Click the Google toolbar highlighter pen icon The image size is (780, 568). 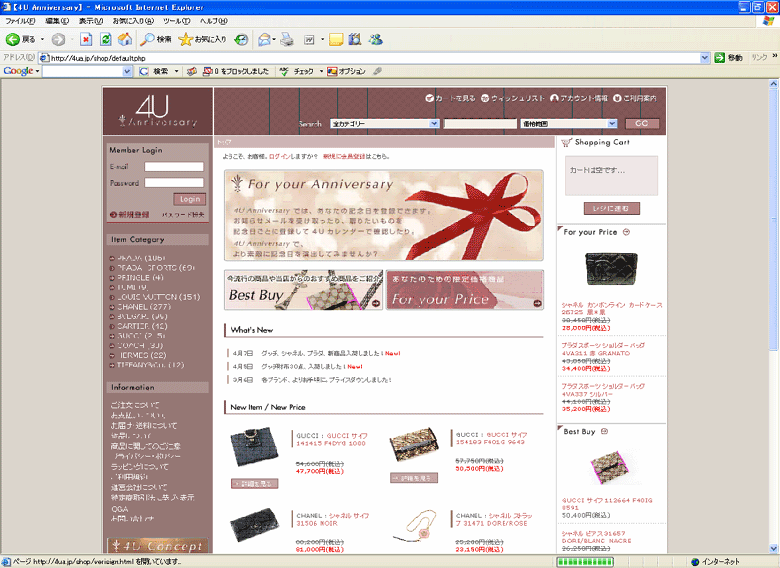coord(378,71)
